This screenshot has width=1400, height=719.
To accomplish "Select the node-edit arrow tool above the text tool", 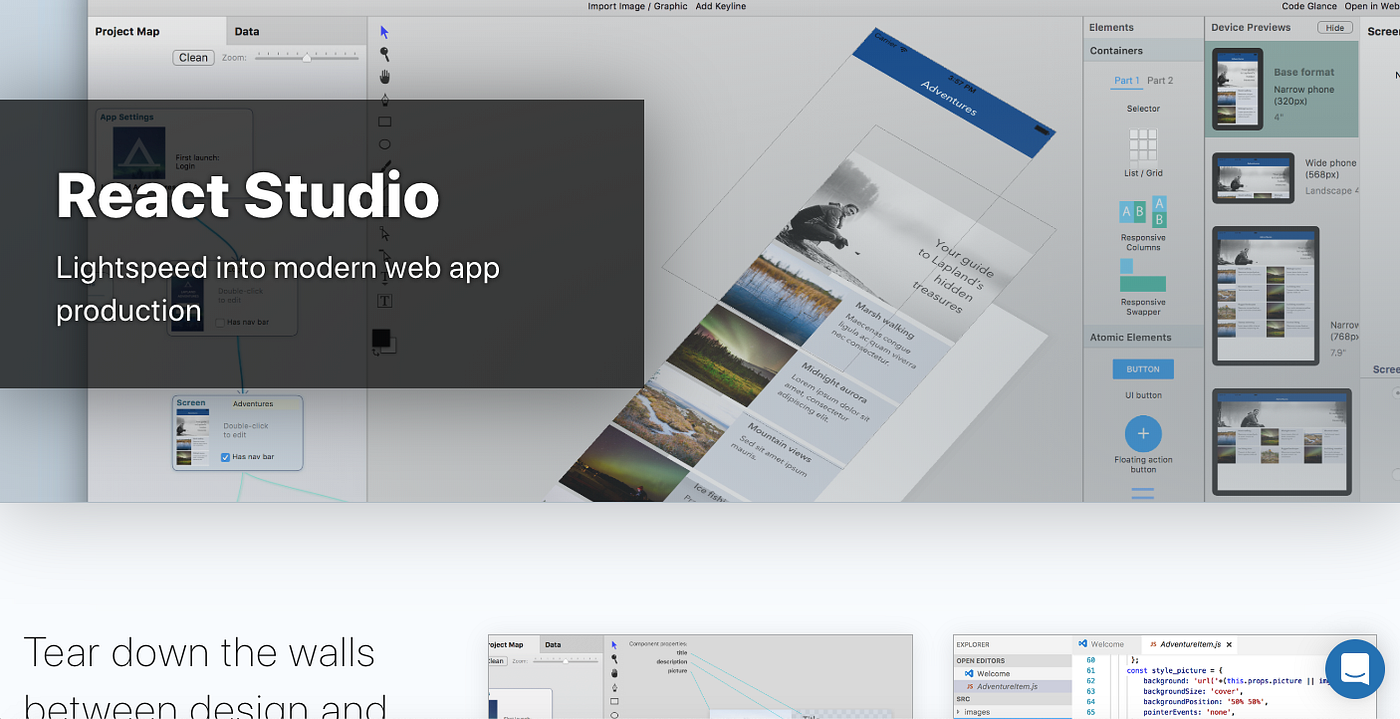I will pyautogui.click(x=384, y=234).
